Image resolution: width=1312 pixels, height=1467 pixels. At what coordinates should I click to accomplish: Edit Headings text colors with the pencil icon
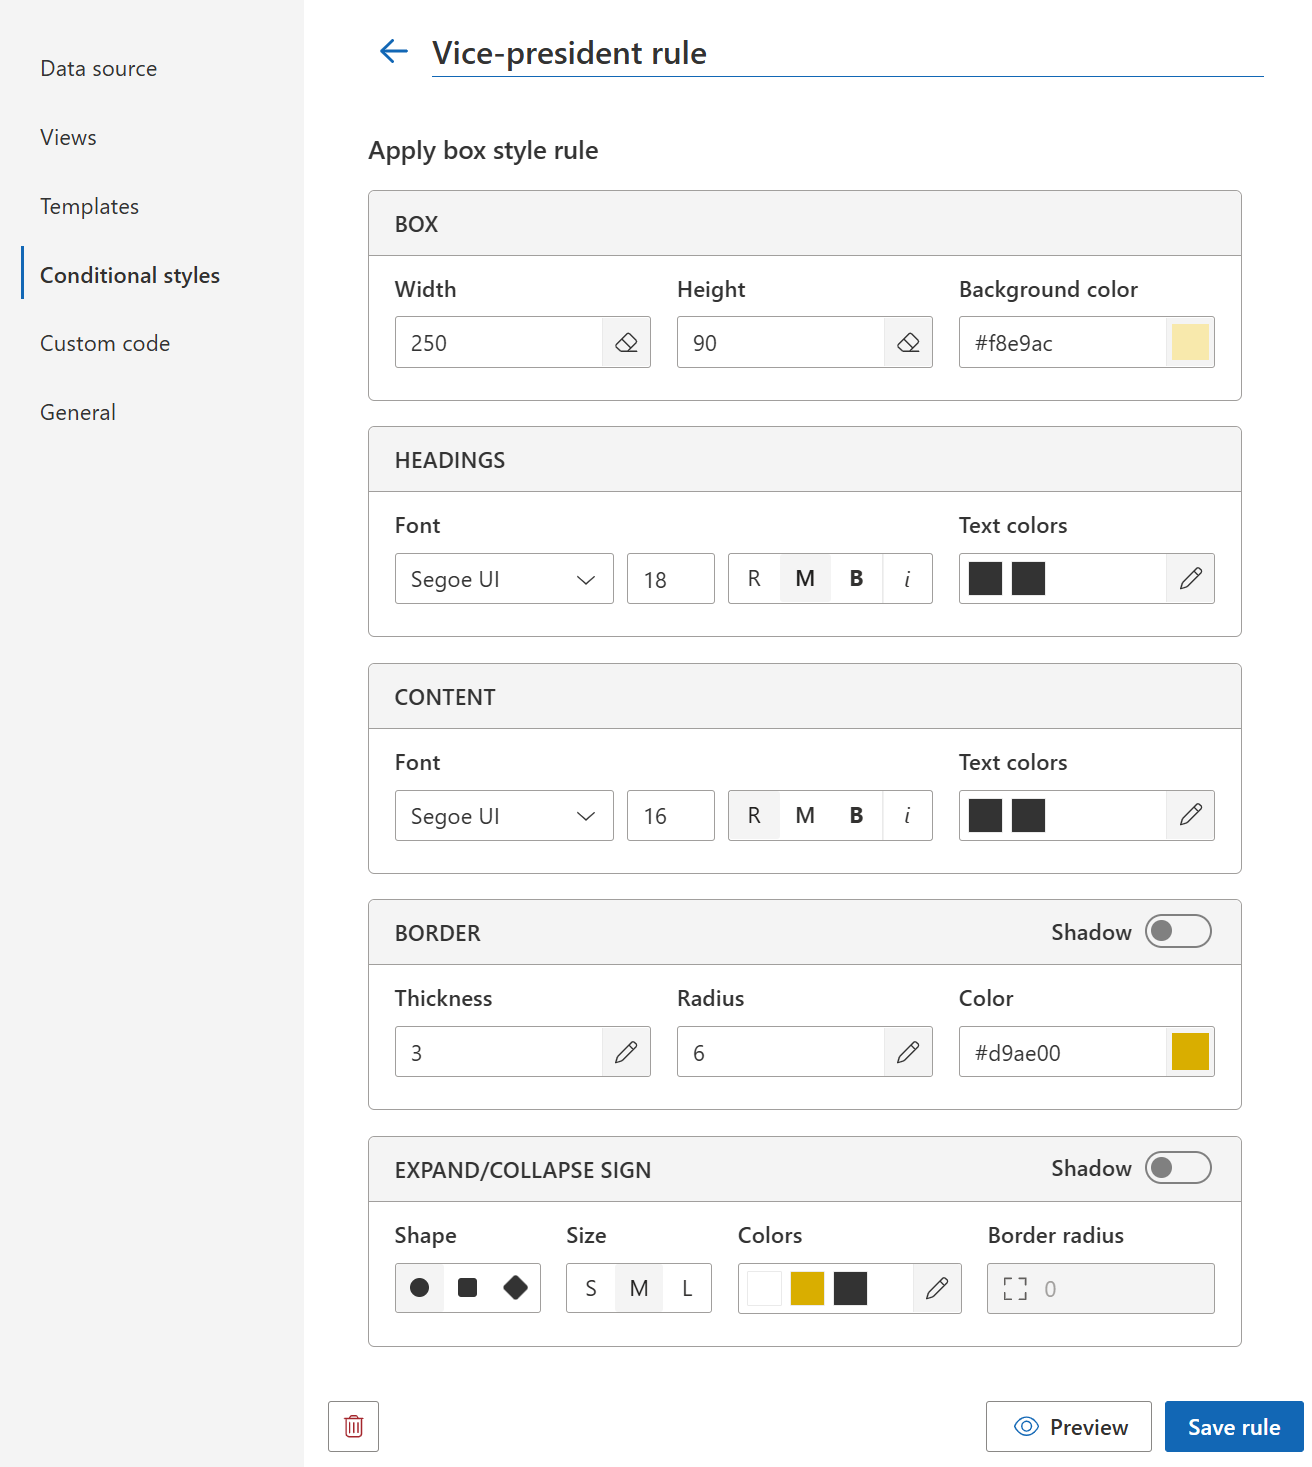[x=1190, y=578]
